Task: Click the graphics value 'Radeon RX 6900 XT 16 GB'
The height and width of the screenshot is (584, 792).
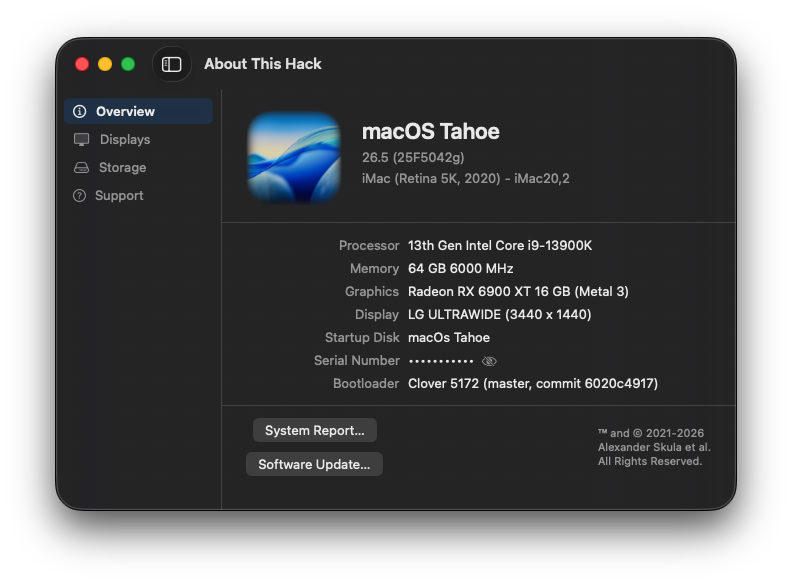Action: coord(489,291)
